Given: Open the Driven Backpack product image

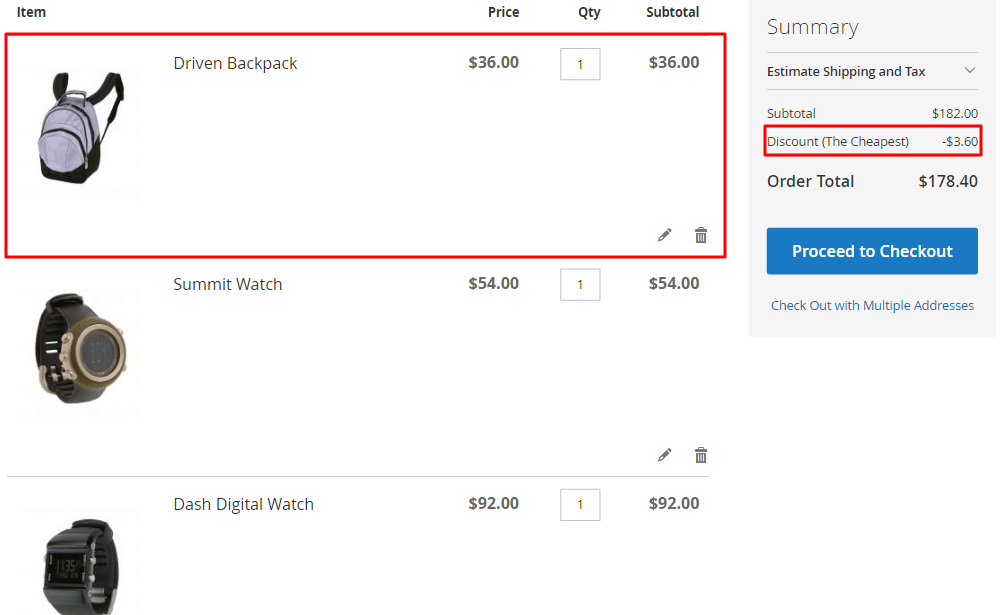Looking at the screenshot, I should pos(80,127).
